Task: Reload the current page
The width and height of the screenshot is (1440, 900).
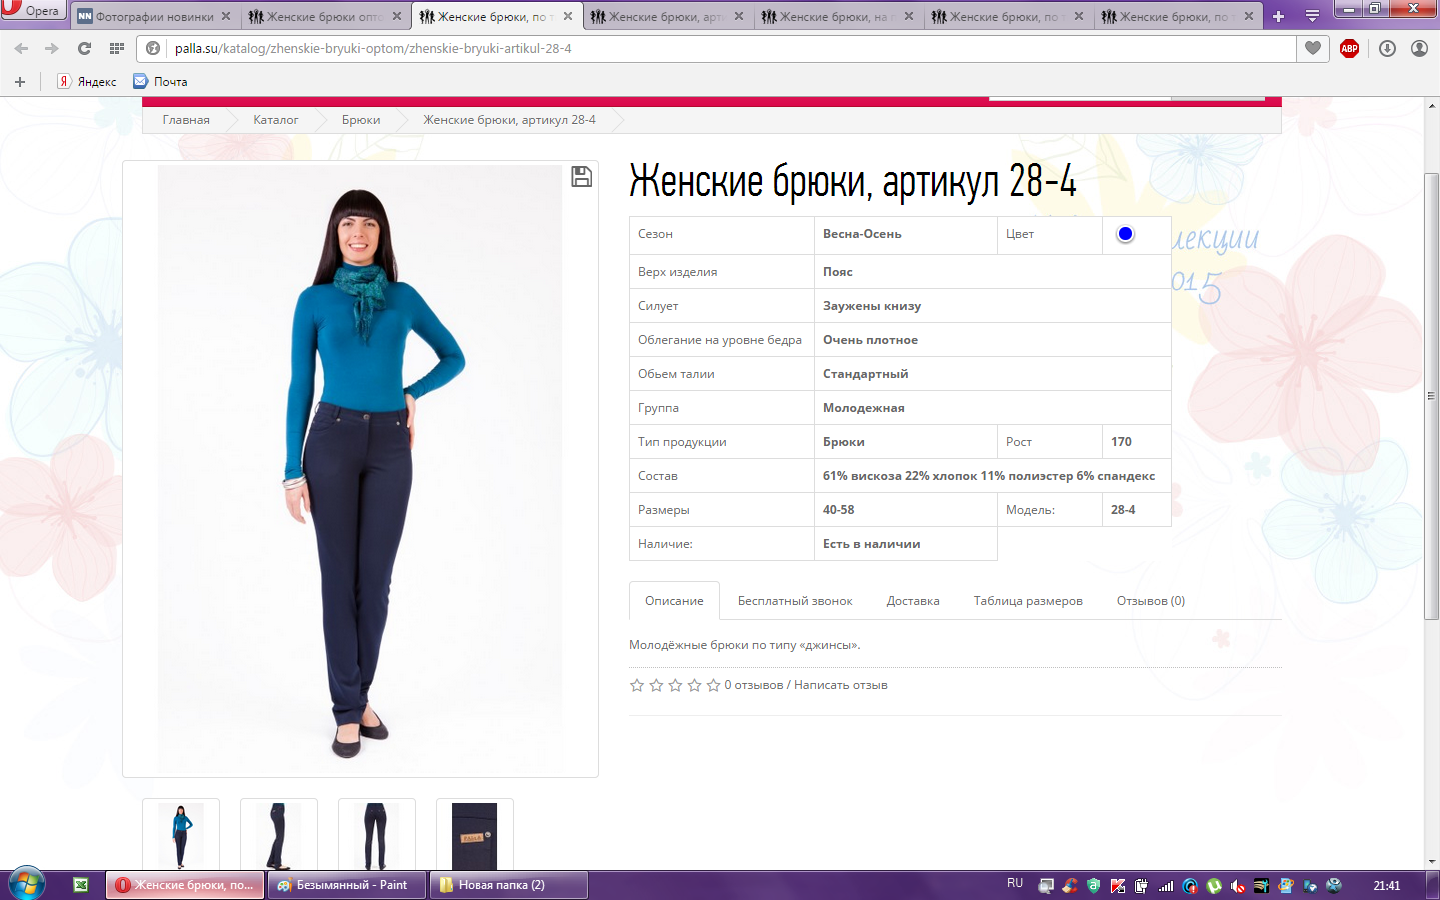Action: [84, 48]
